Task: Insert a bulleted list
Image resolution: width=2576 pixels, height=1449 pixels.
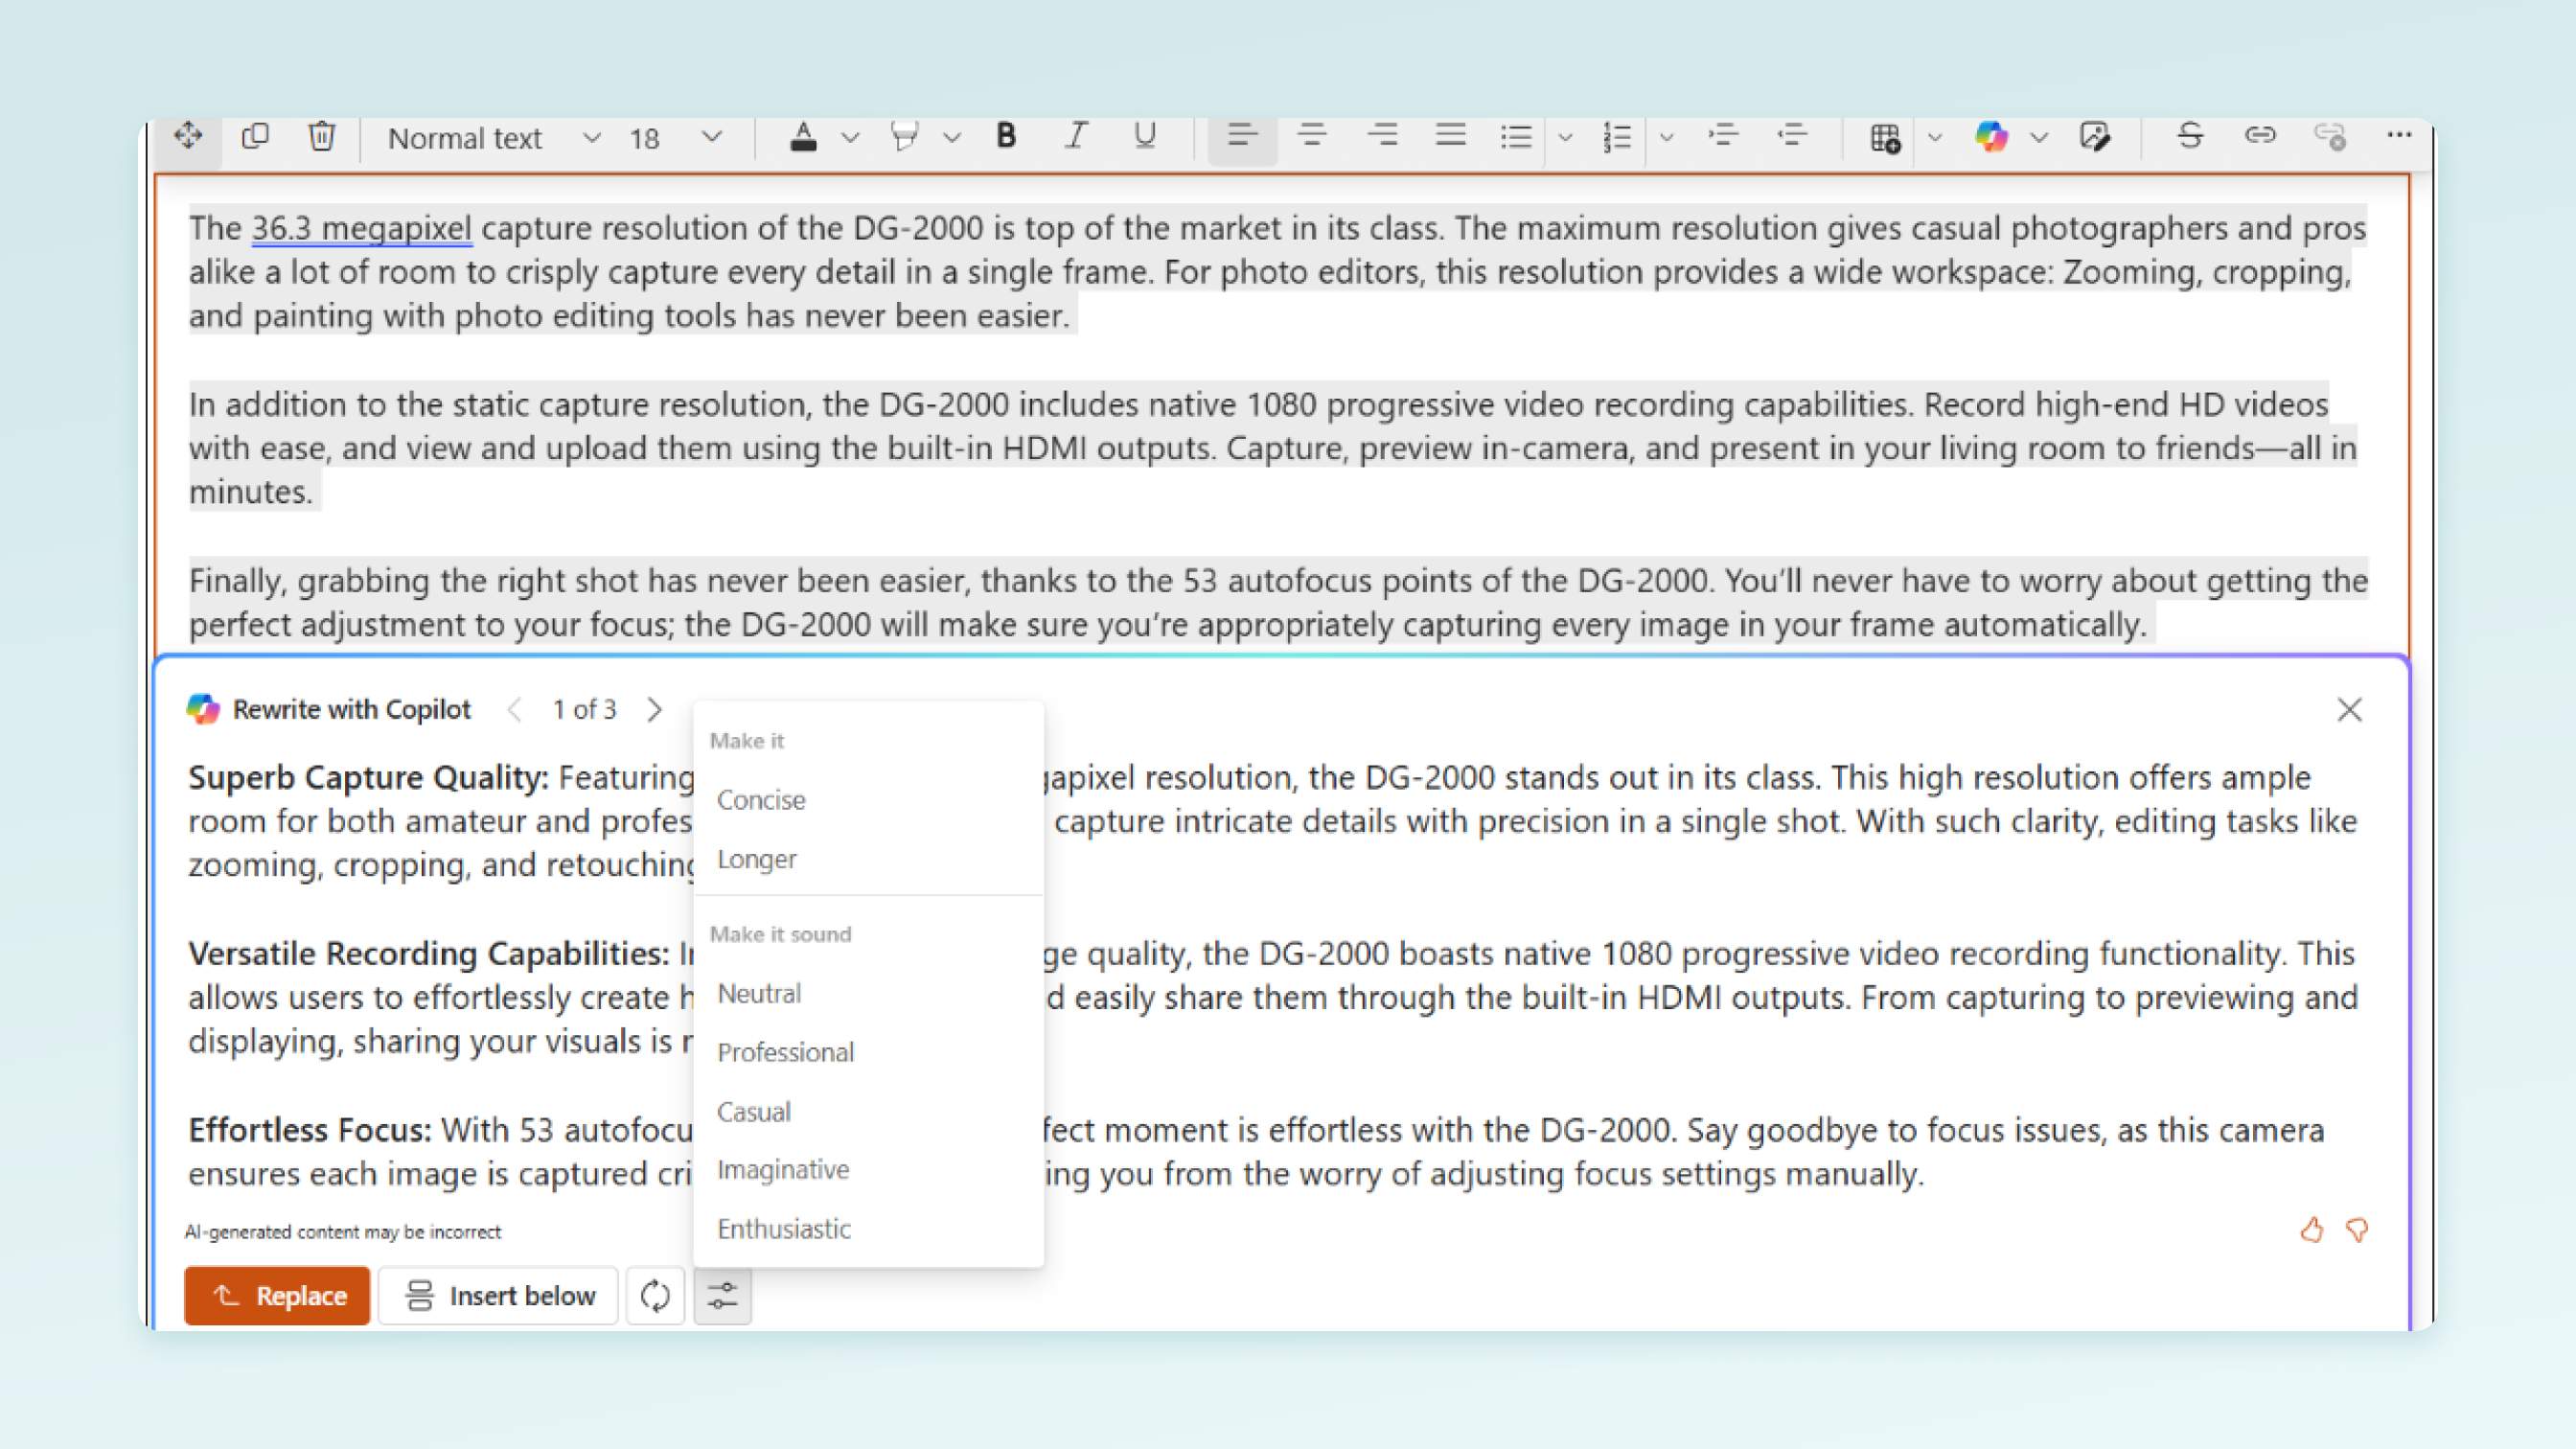Action: pos(1516,137)
